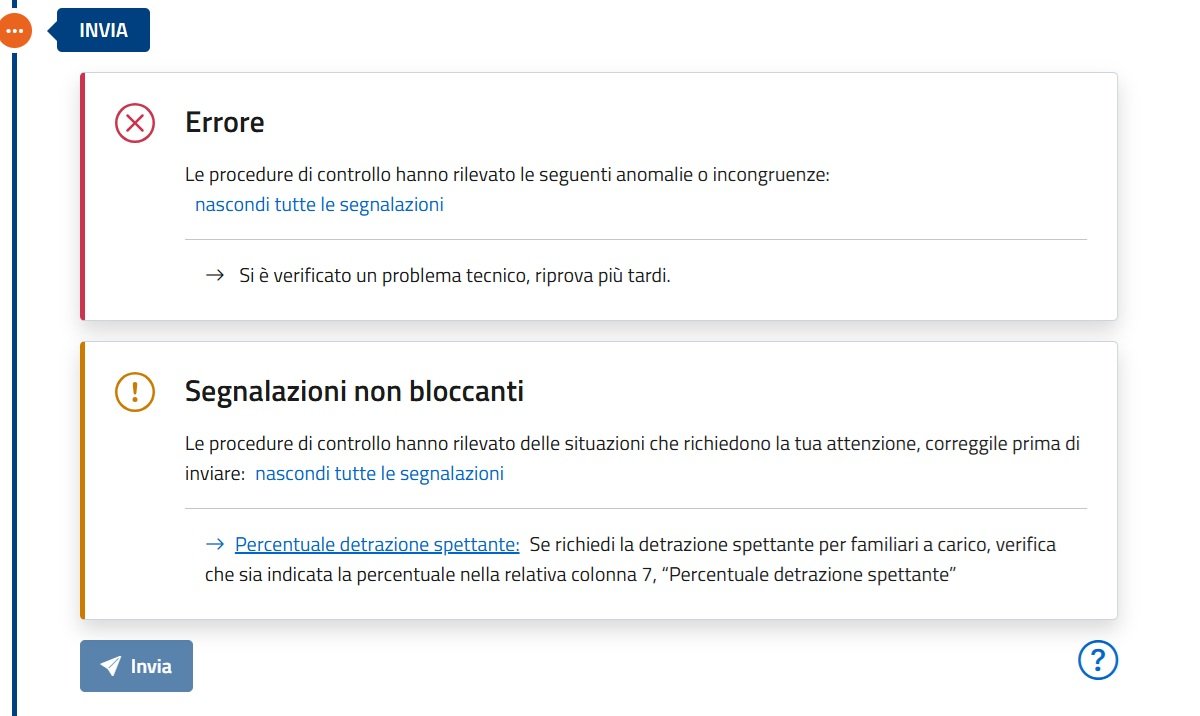Click the orange ellipsis step icon

point(15,31)
